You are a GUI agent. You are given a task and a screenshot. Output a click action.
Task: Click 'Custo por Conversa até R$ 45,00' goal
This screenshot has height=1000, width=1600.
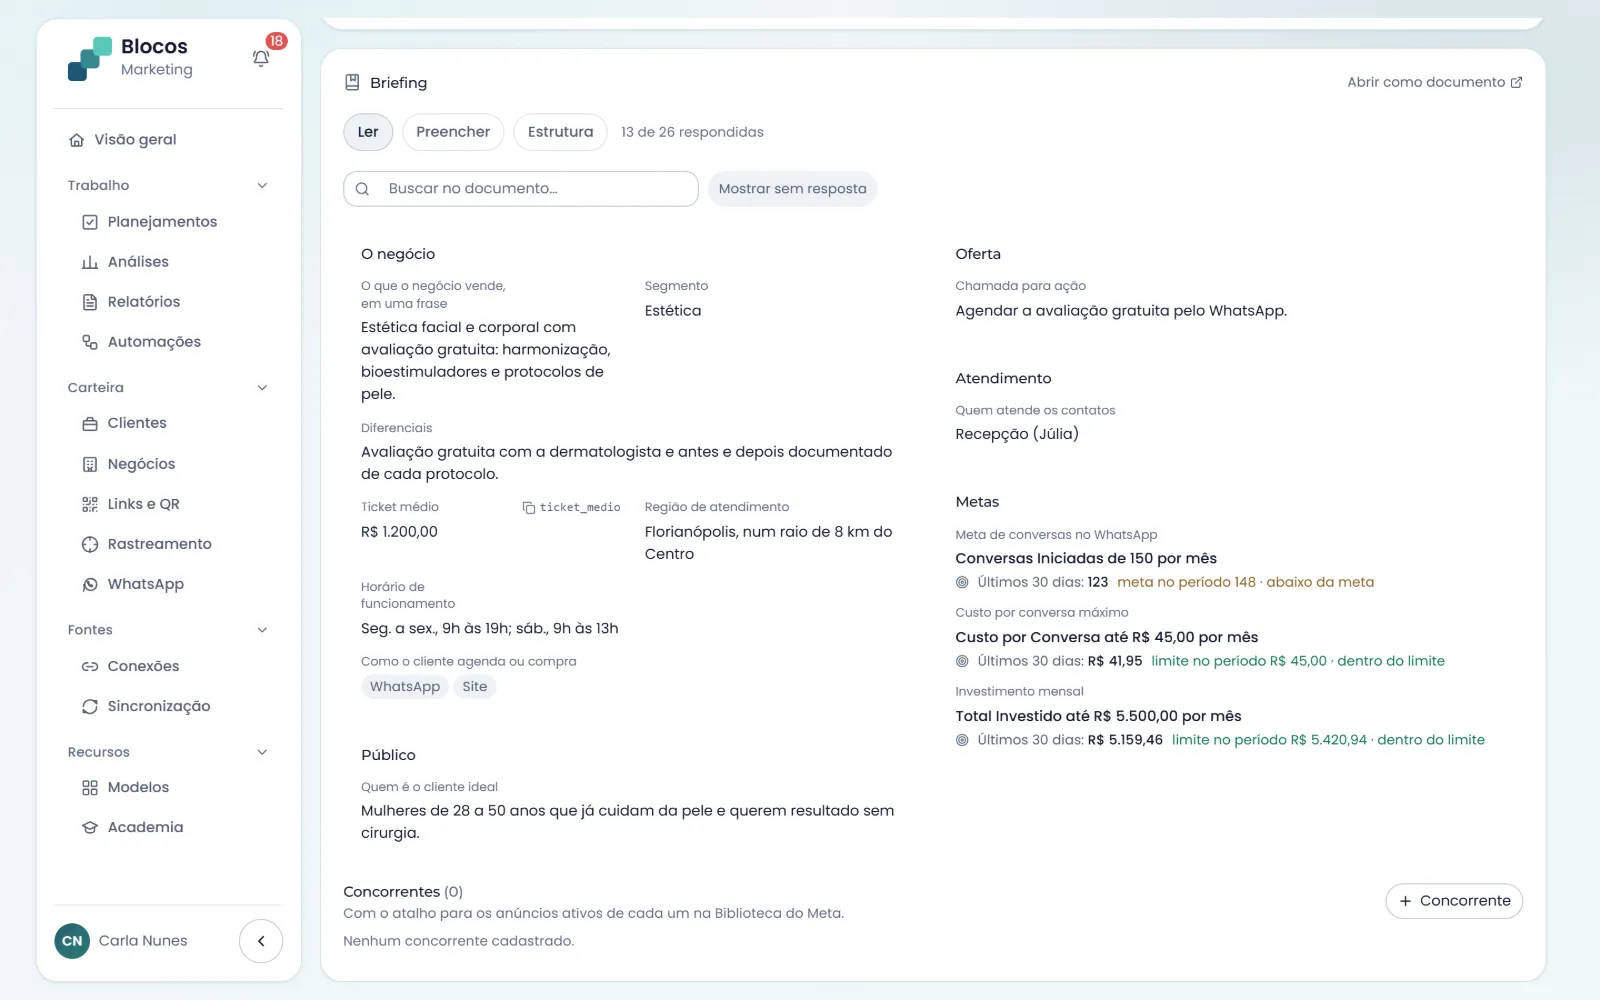1107,638
